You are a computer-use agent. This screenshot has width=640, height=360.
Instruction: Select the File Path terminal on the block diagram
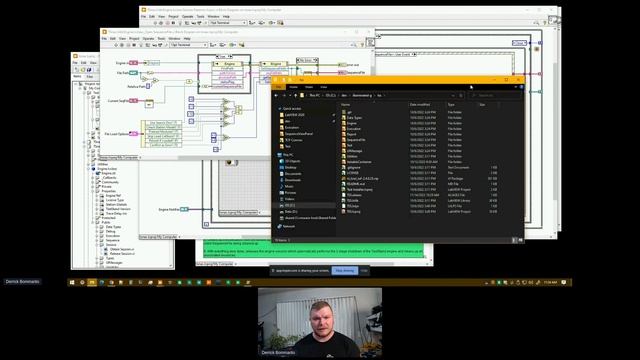[133, 73]
